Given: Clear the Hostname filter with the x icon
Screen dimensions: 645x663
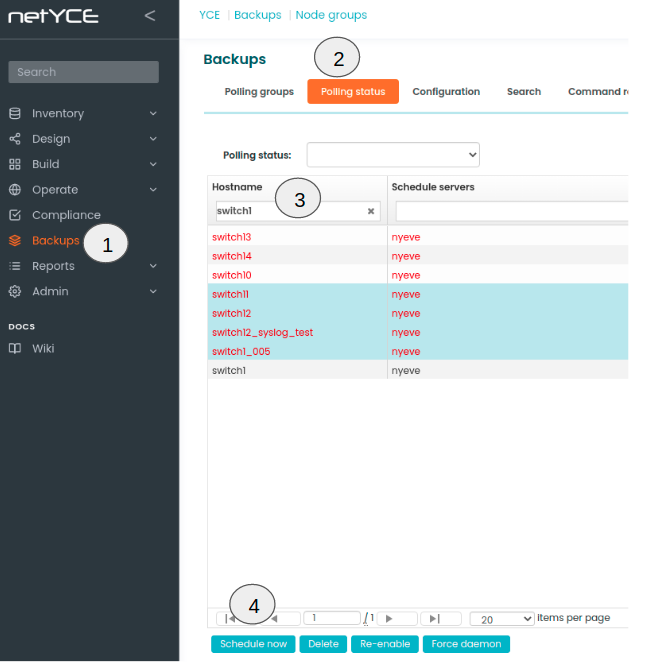Looking at the screenshot, I should point(371,211).
